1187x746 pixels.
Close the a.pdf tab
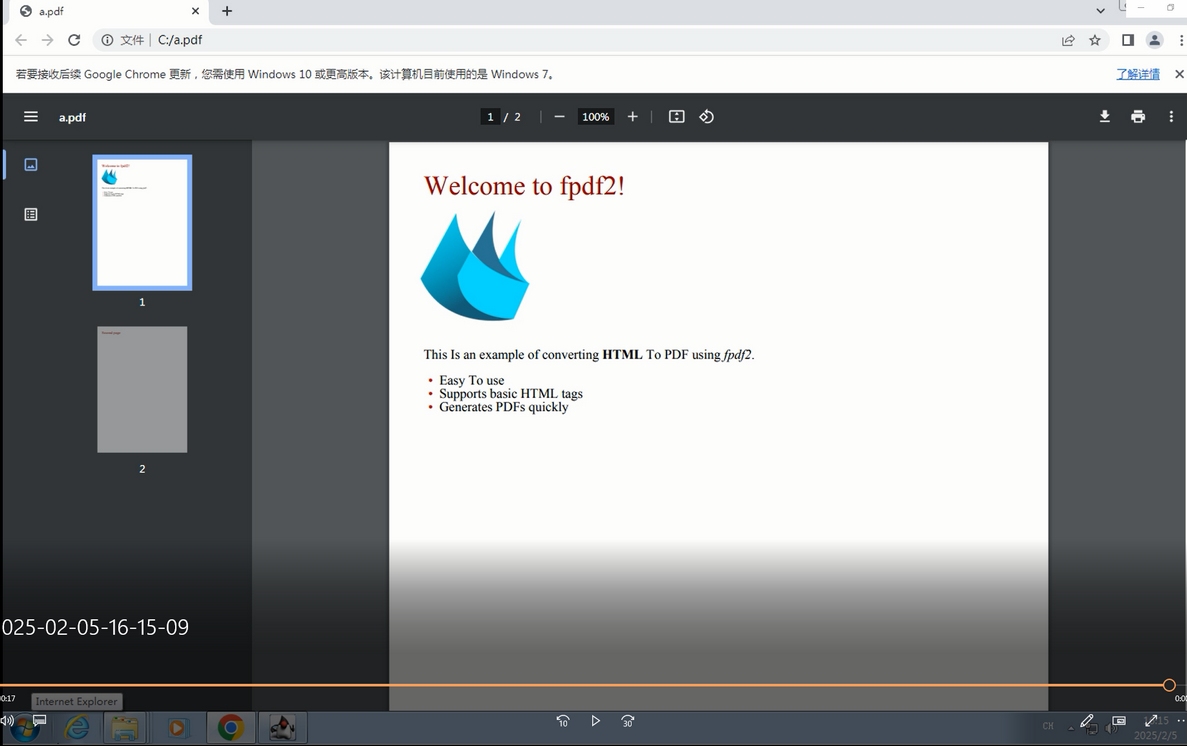[x=195, y=11]
